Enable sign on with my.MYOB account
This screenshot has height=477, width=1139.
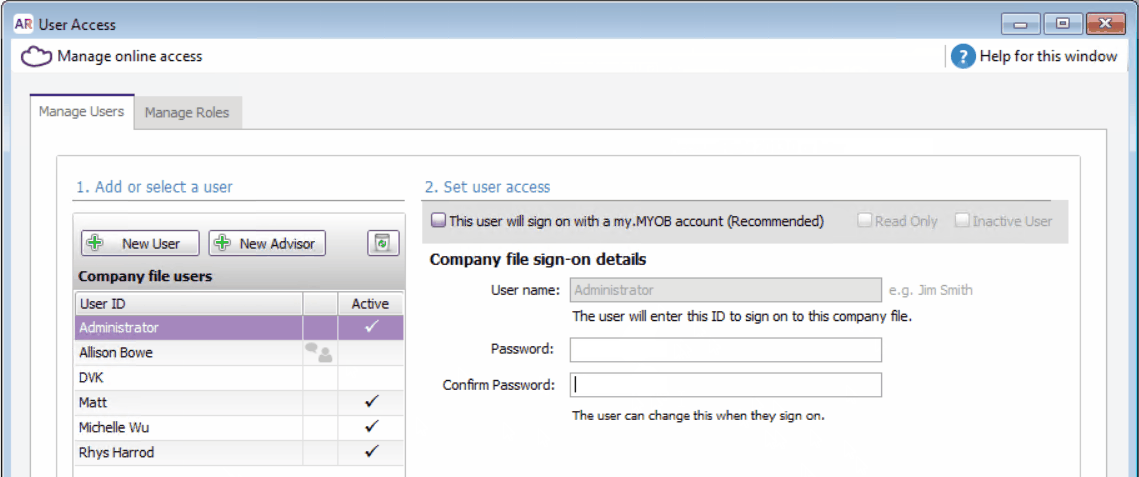pyautogui.click(x=438, y=221)
